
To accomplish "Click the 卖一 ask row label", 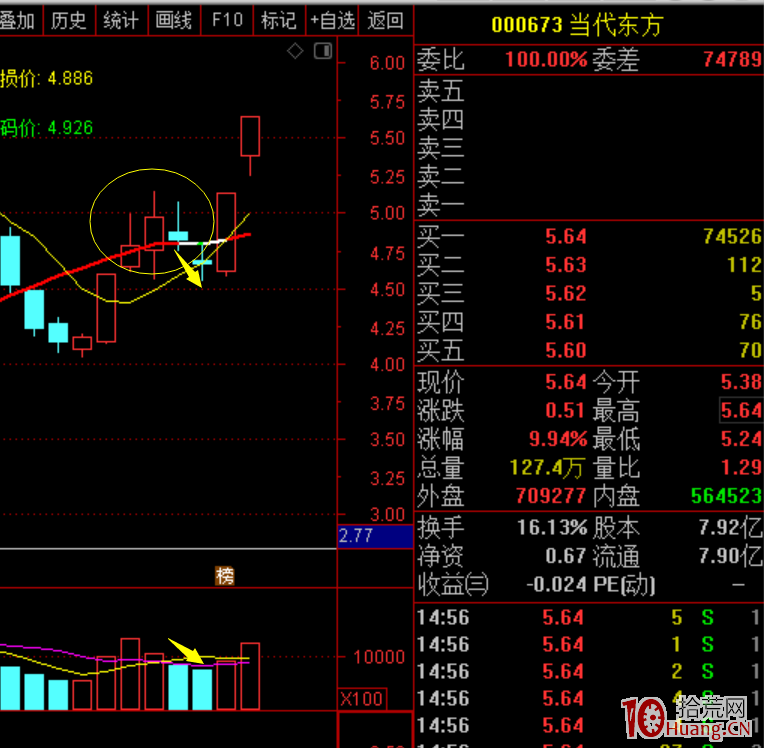I will coord(440,205).
